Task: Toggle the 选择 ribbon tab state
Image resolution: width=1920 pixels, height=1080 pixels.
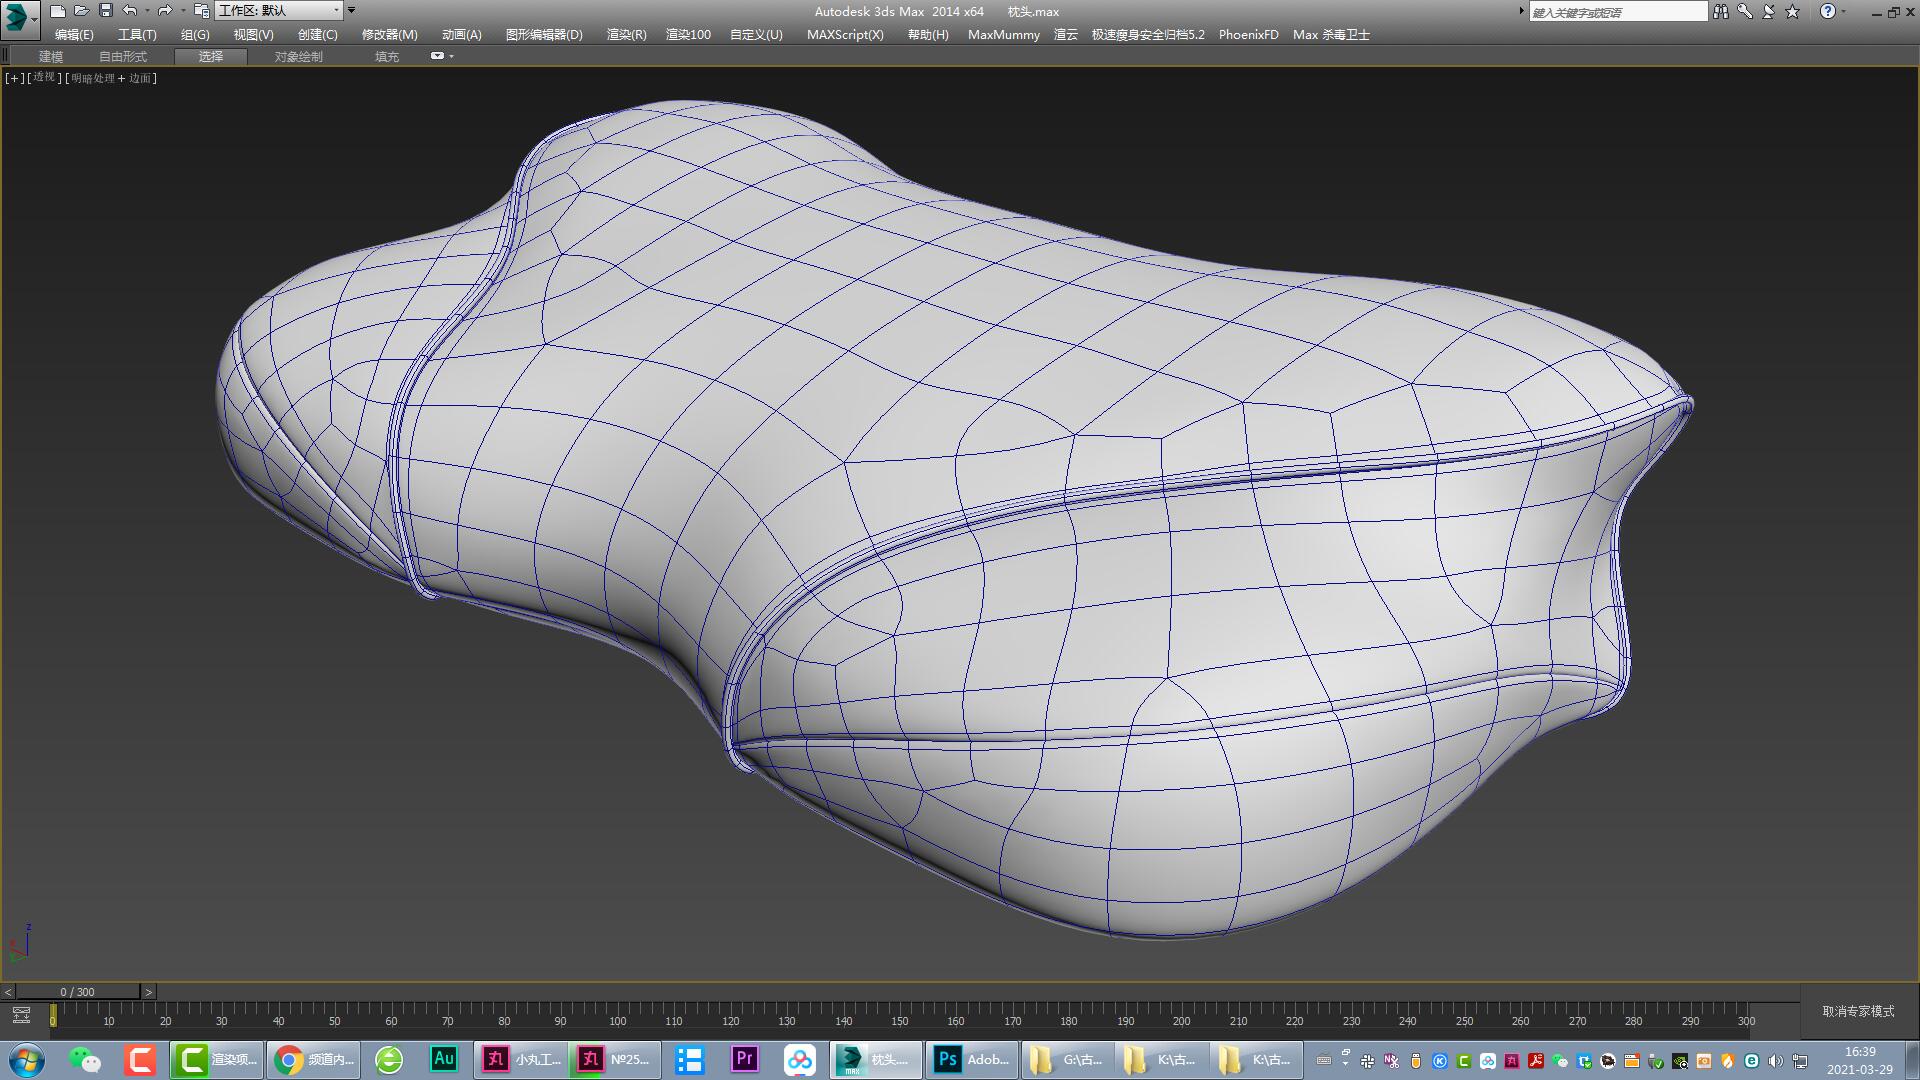Action: coord(210,57)
